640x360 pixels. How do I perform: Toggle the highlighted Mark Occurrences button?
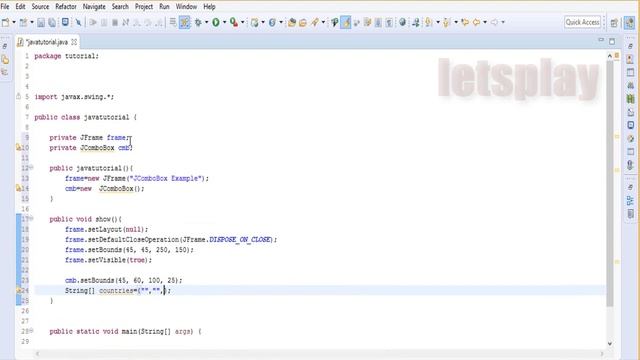click(x=345, y=22)
